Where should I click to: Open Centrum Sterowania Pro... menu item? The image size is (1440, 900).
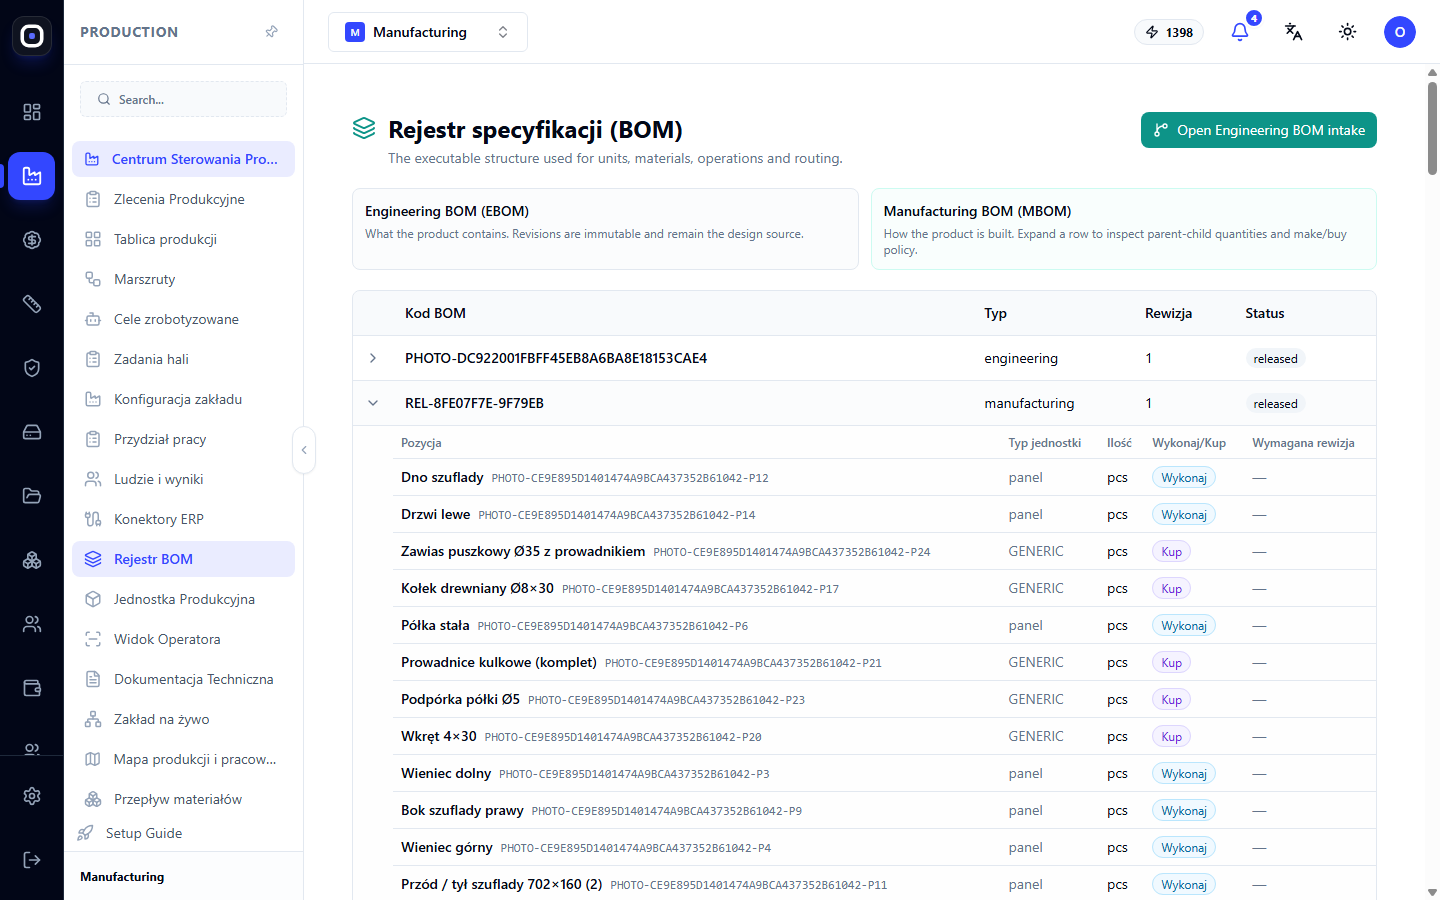[184, 159]
